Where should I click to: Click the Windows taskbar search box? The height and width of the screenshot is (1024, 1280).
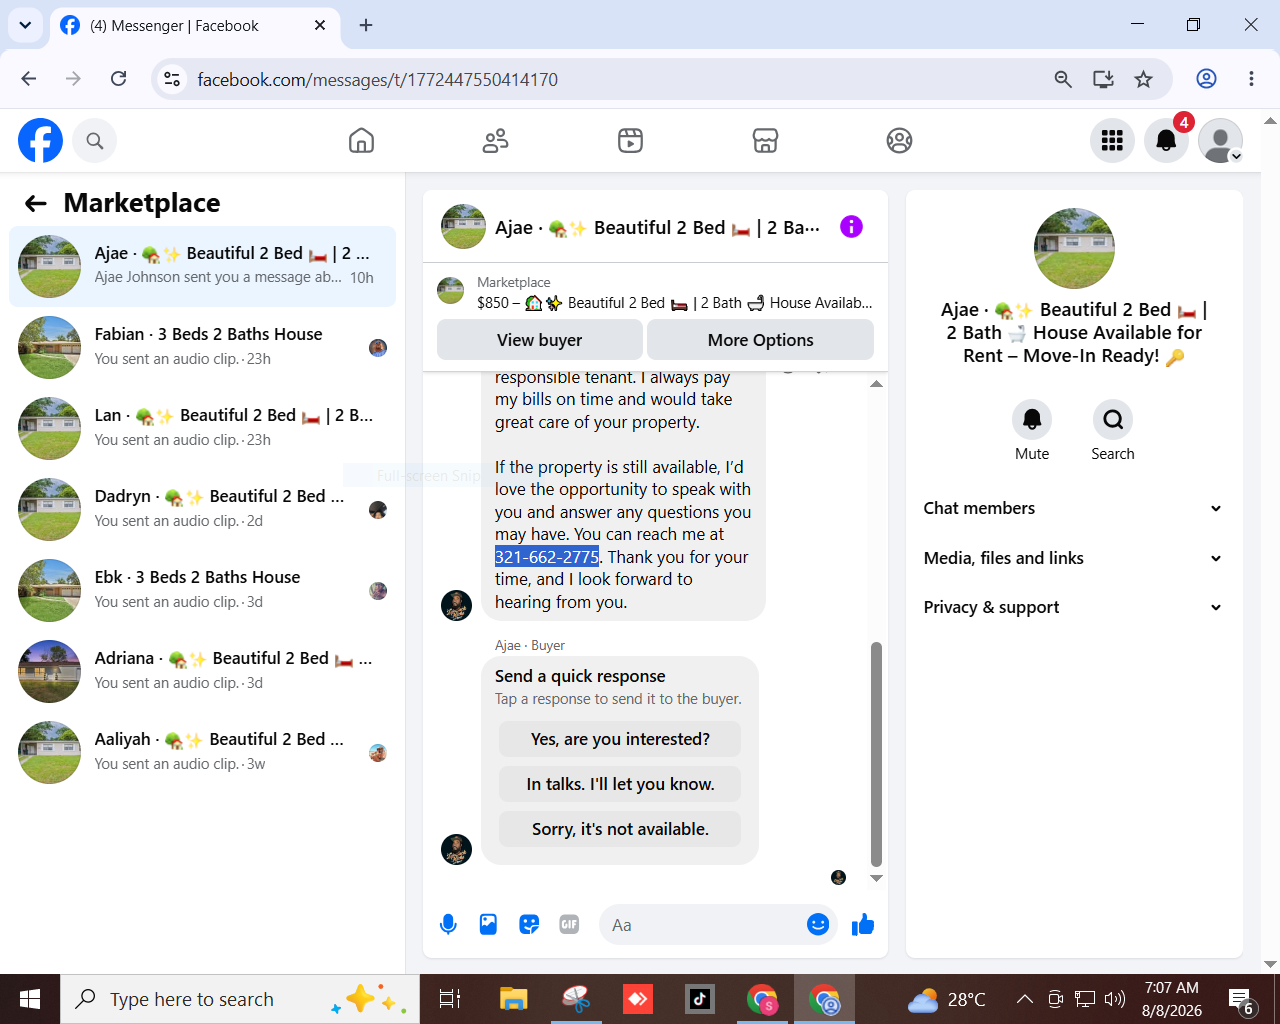(240, 999)
